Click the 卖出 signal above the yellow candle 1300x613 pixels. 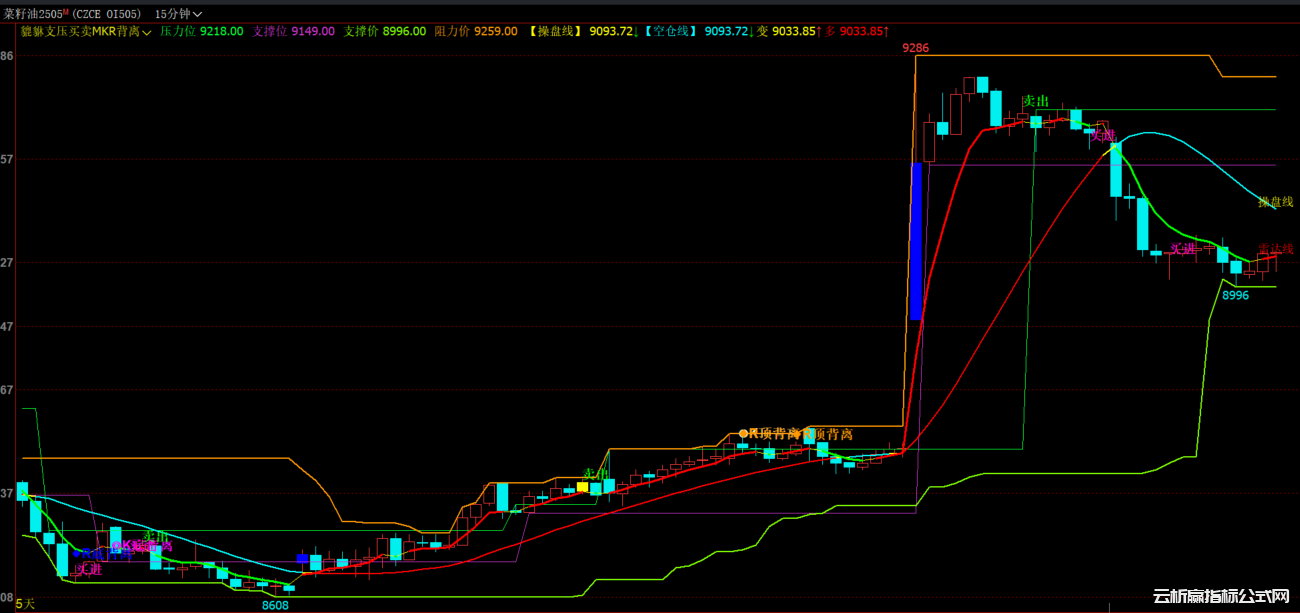[x=596, y=474]
